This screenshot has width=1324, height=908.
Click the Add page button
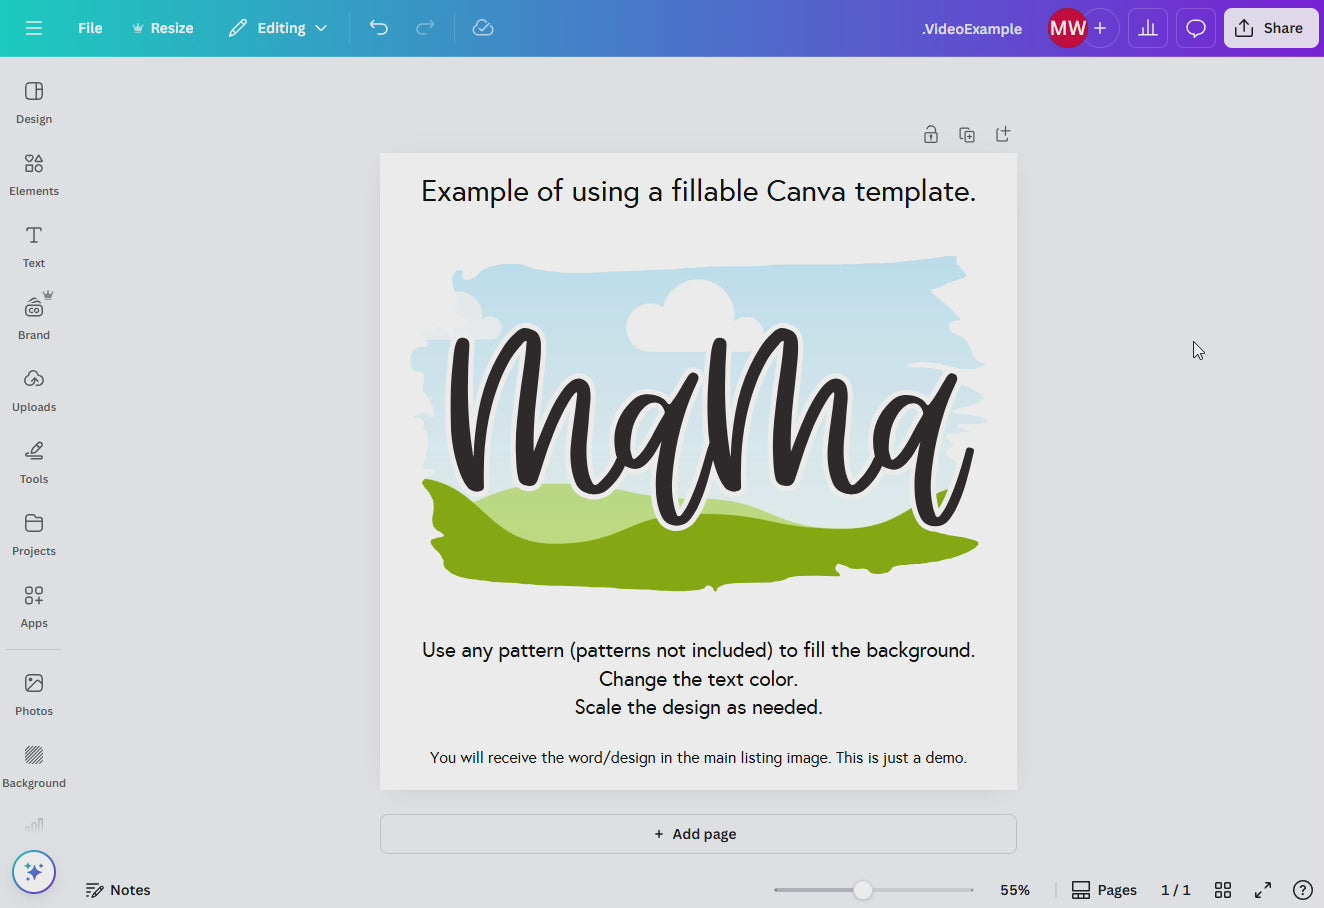click(x=697, y=834)
